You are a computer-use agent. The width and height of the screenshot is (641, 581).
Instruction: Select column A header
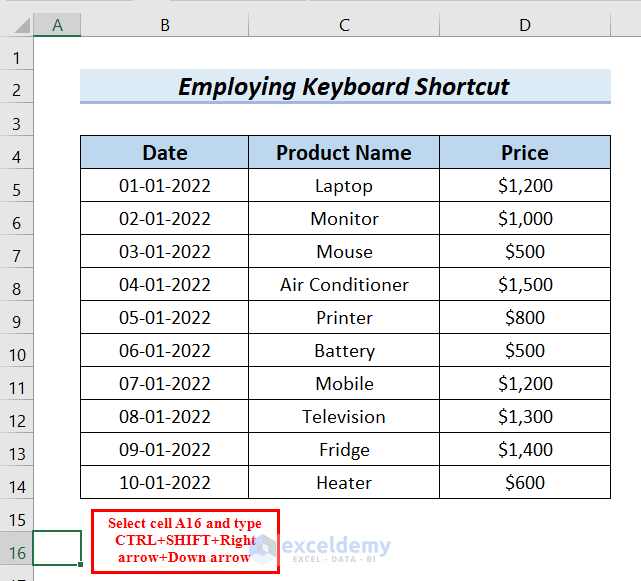[x=57, y=25]
